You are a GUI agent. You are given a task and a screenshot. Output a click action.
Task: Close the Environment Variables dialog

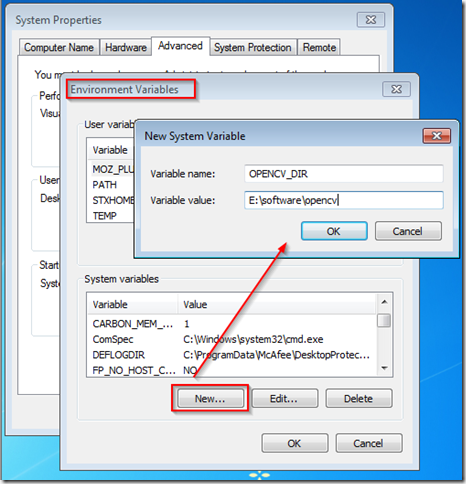point(396,89)
